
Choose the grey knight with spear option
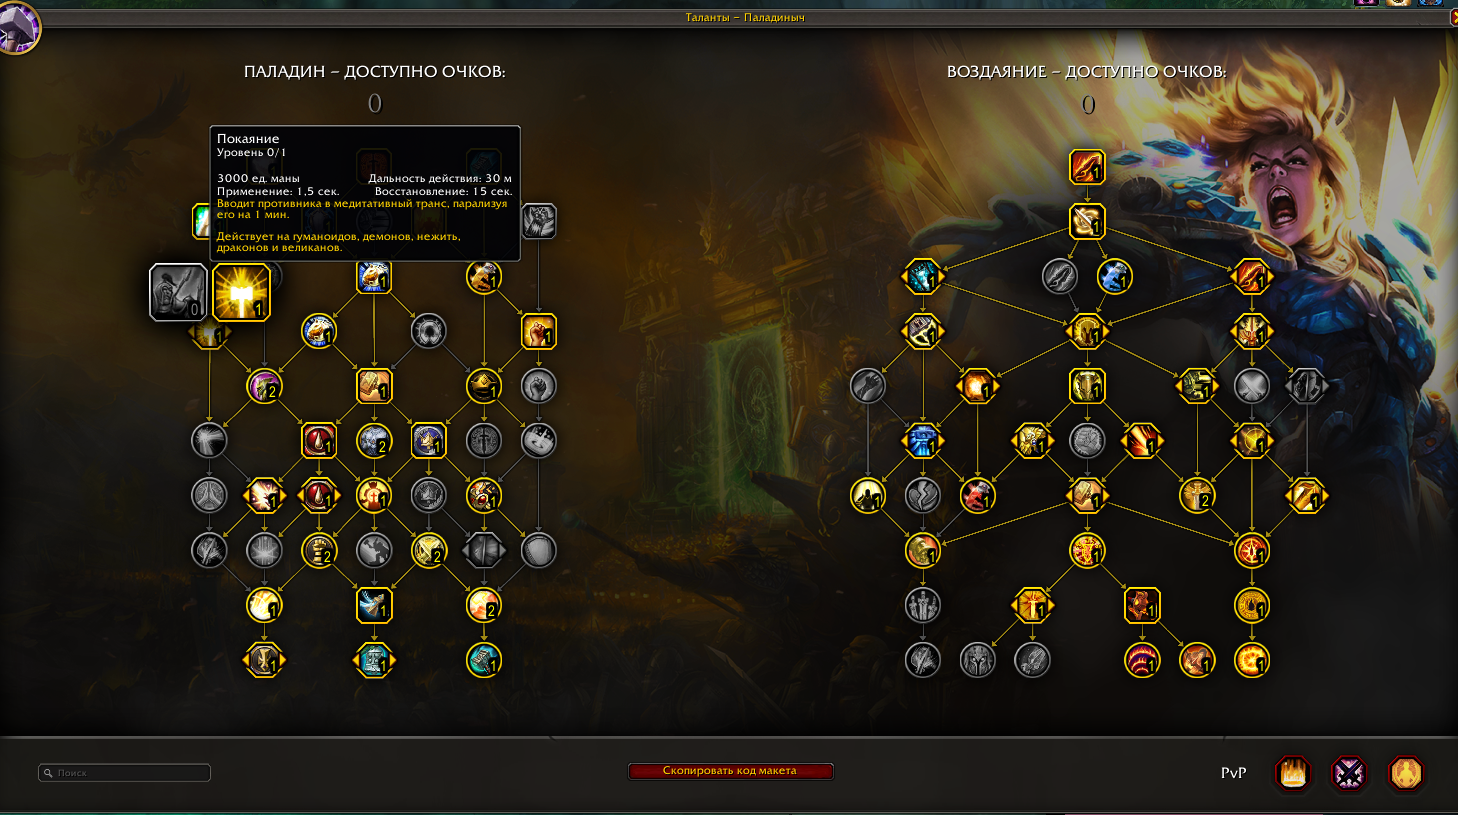point(178,292)
